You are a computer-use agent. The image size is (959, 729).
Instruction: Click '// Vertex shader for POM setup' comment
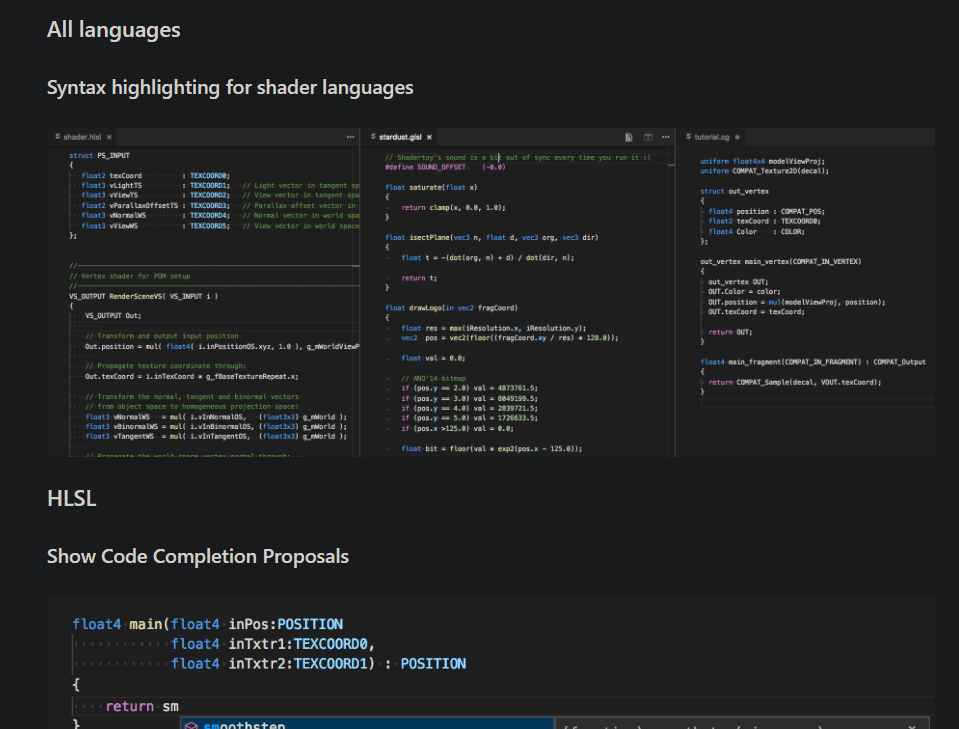coord(130,276)
